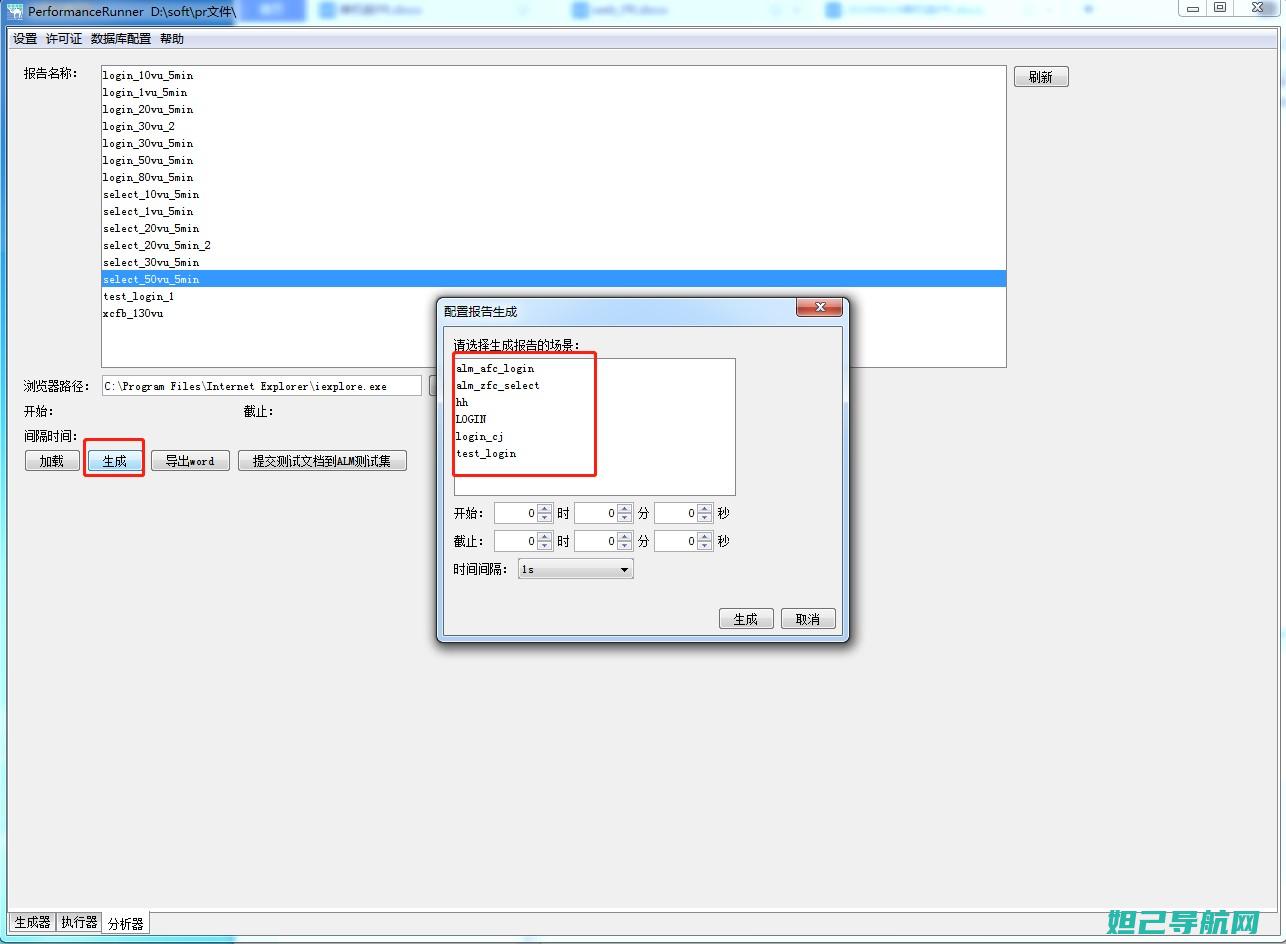The height and width of the screenshot is (944, 1286).
Task: Select report select_1vu_5min
Action: click(x=553, y=212)
